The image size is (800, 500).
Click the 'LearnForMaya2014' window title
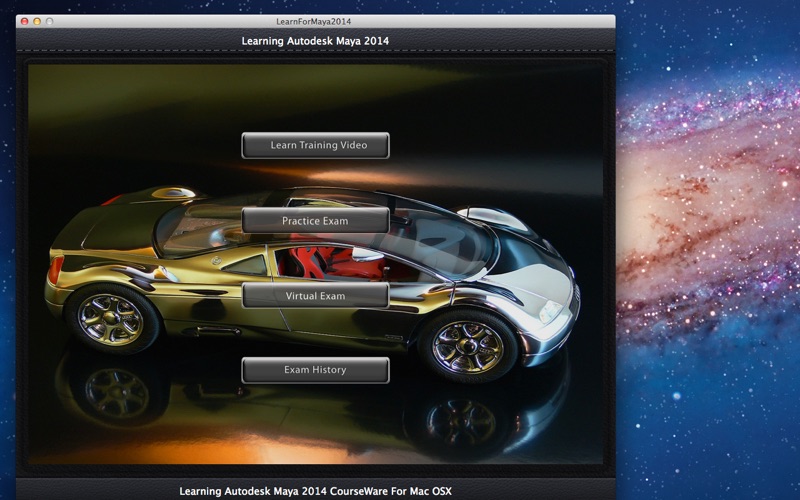point(313,21)
